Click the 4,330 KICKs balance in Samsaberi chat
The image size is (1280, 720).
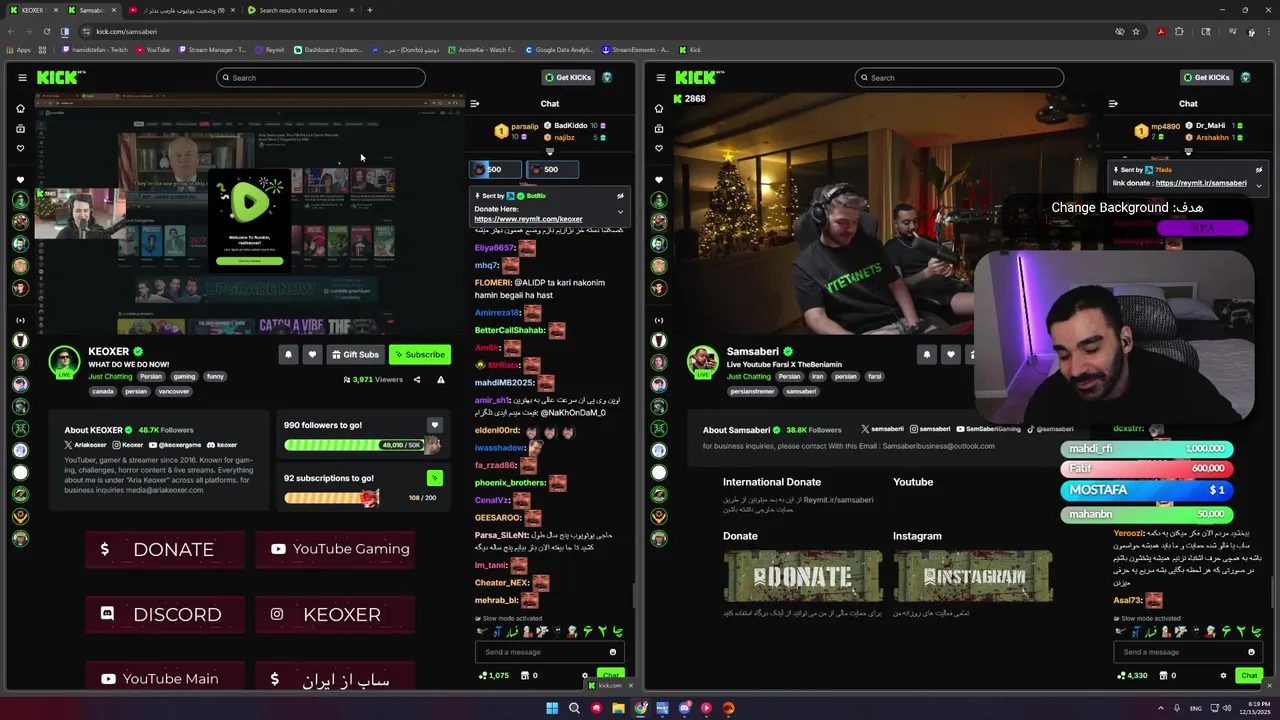(1131, 675)
